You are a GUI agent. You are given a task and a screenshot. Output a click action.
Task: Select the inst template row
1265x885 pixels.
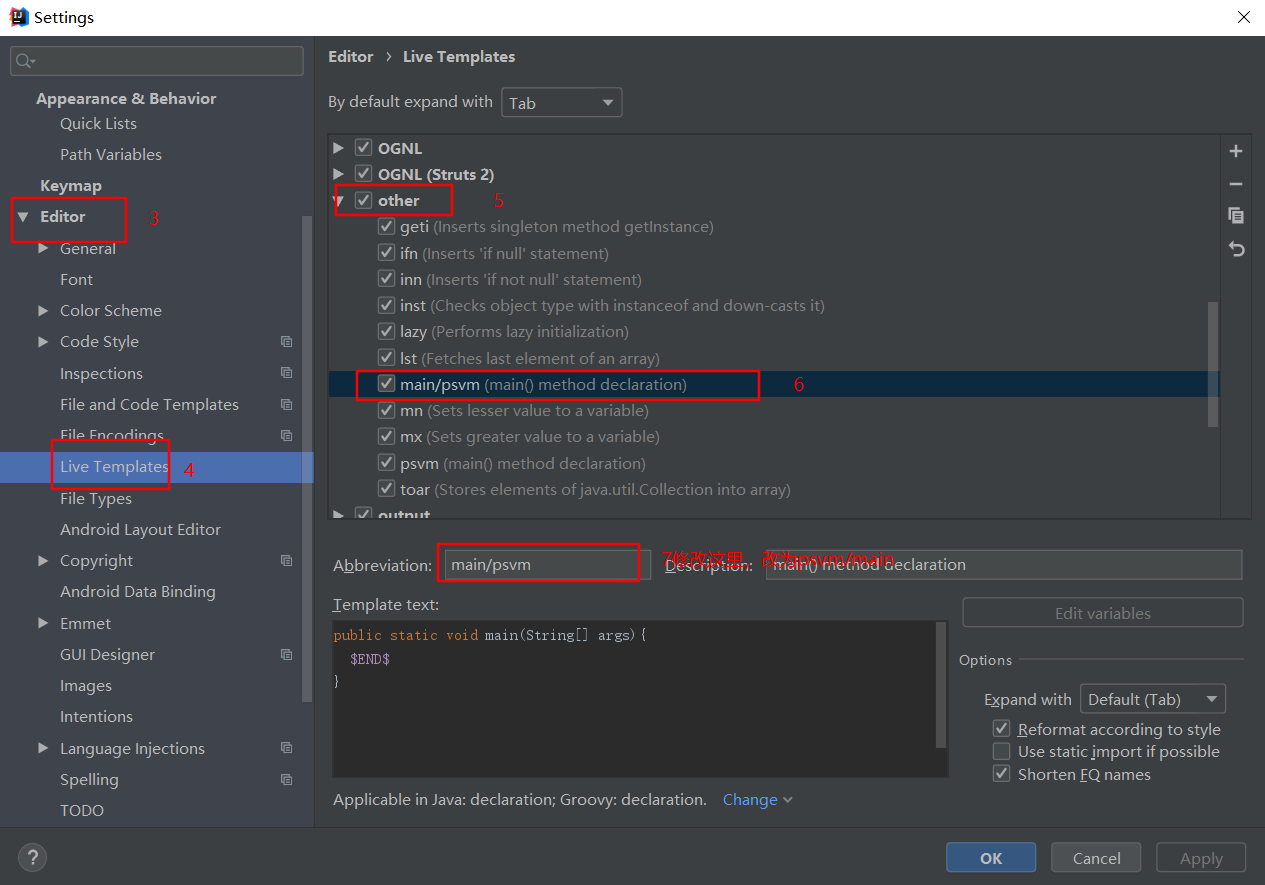774,306
